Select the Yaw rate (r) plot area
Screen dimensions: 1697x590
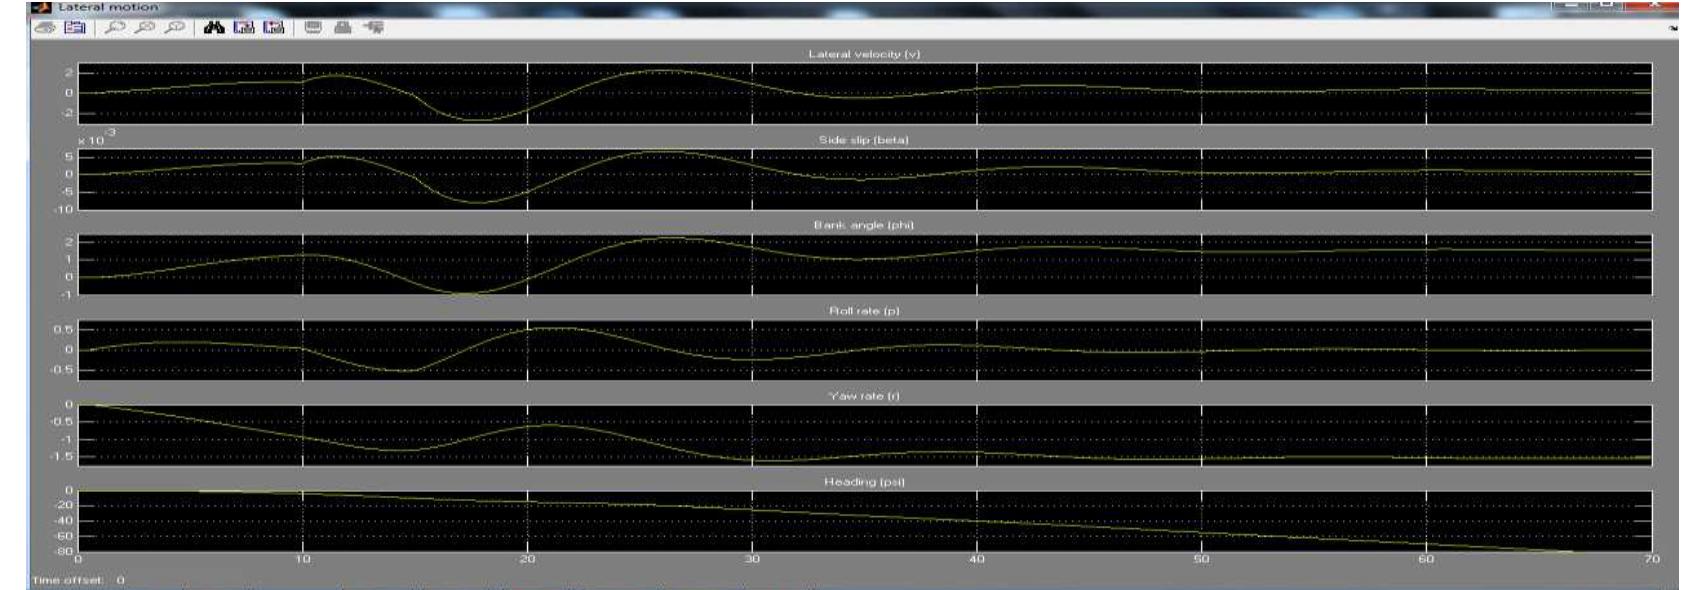865,436
